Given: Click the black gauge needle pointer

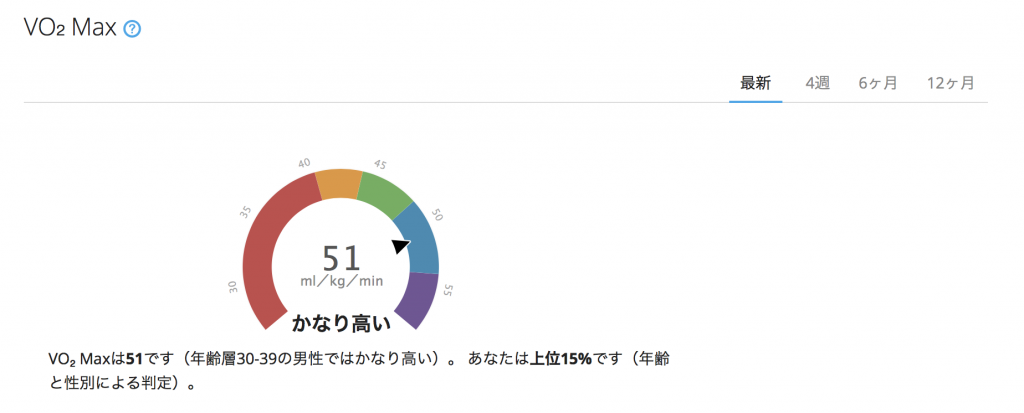Looking at the screenshot, I should (x=400, y=246).
